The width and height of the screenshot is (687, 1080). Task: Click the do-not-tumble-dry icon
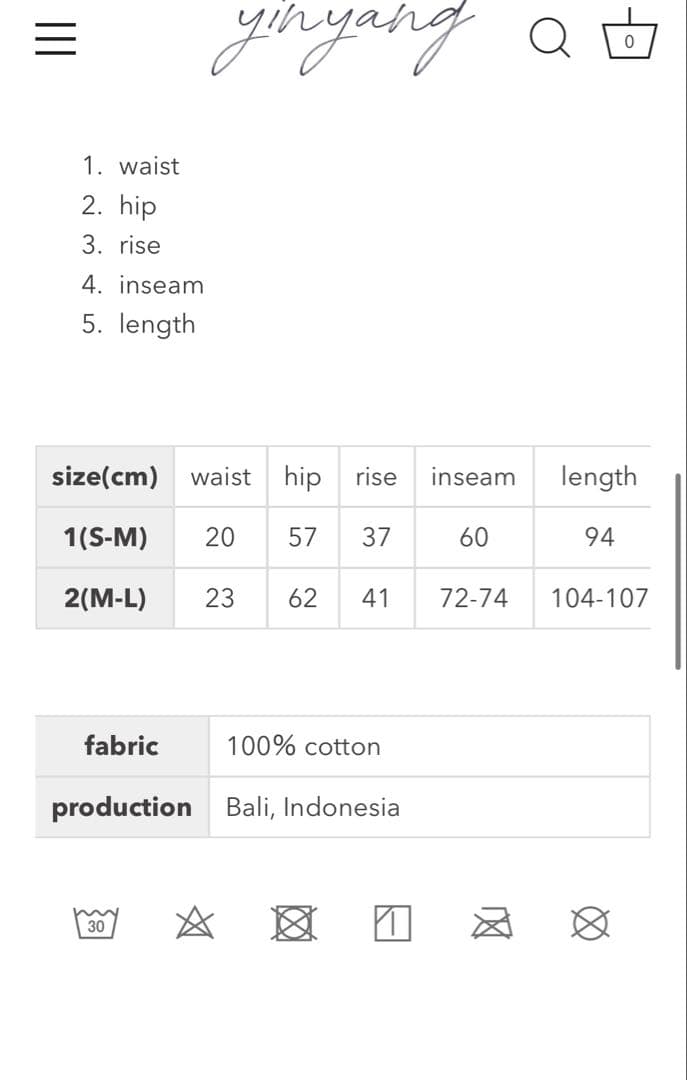[x=294, y=923]
